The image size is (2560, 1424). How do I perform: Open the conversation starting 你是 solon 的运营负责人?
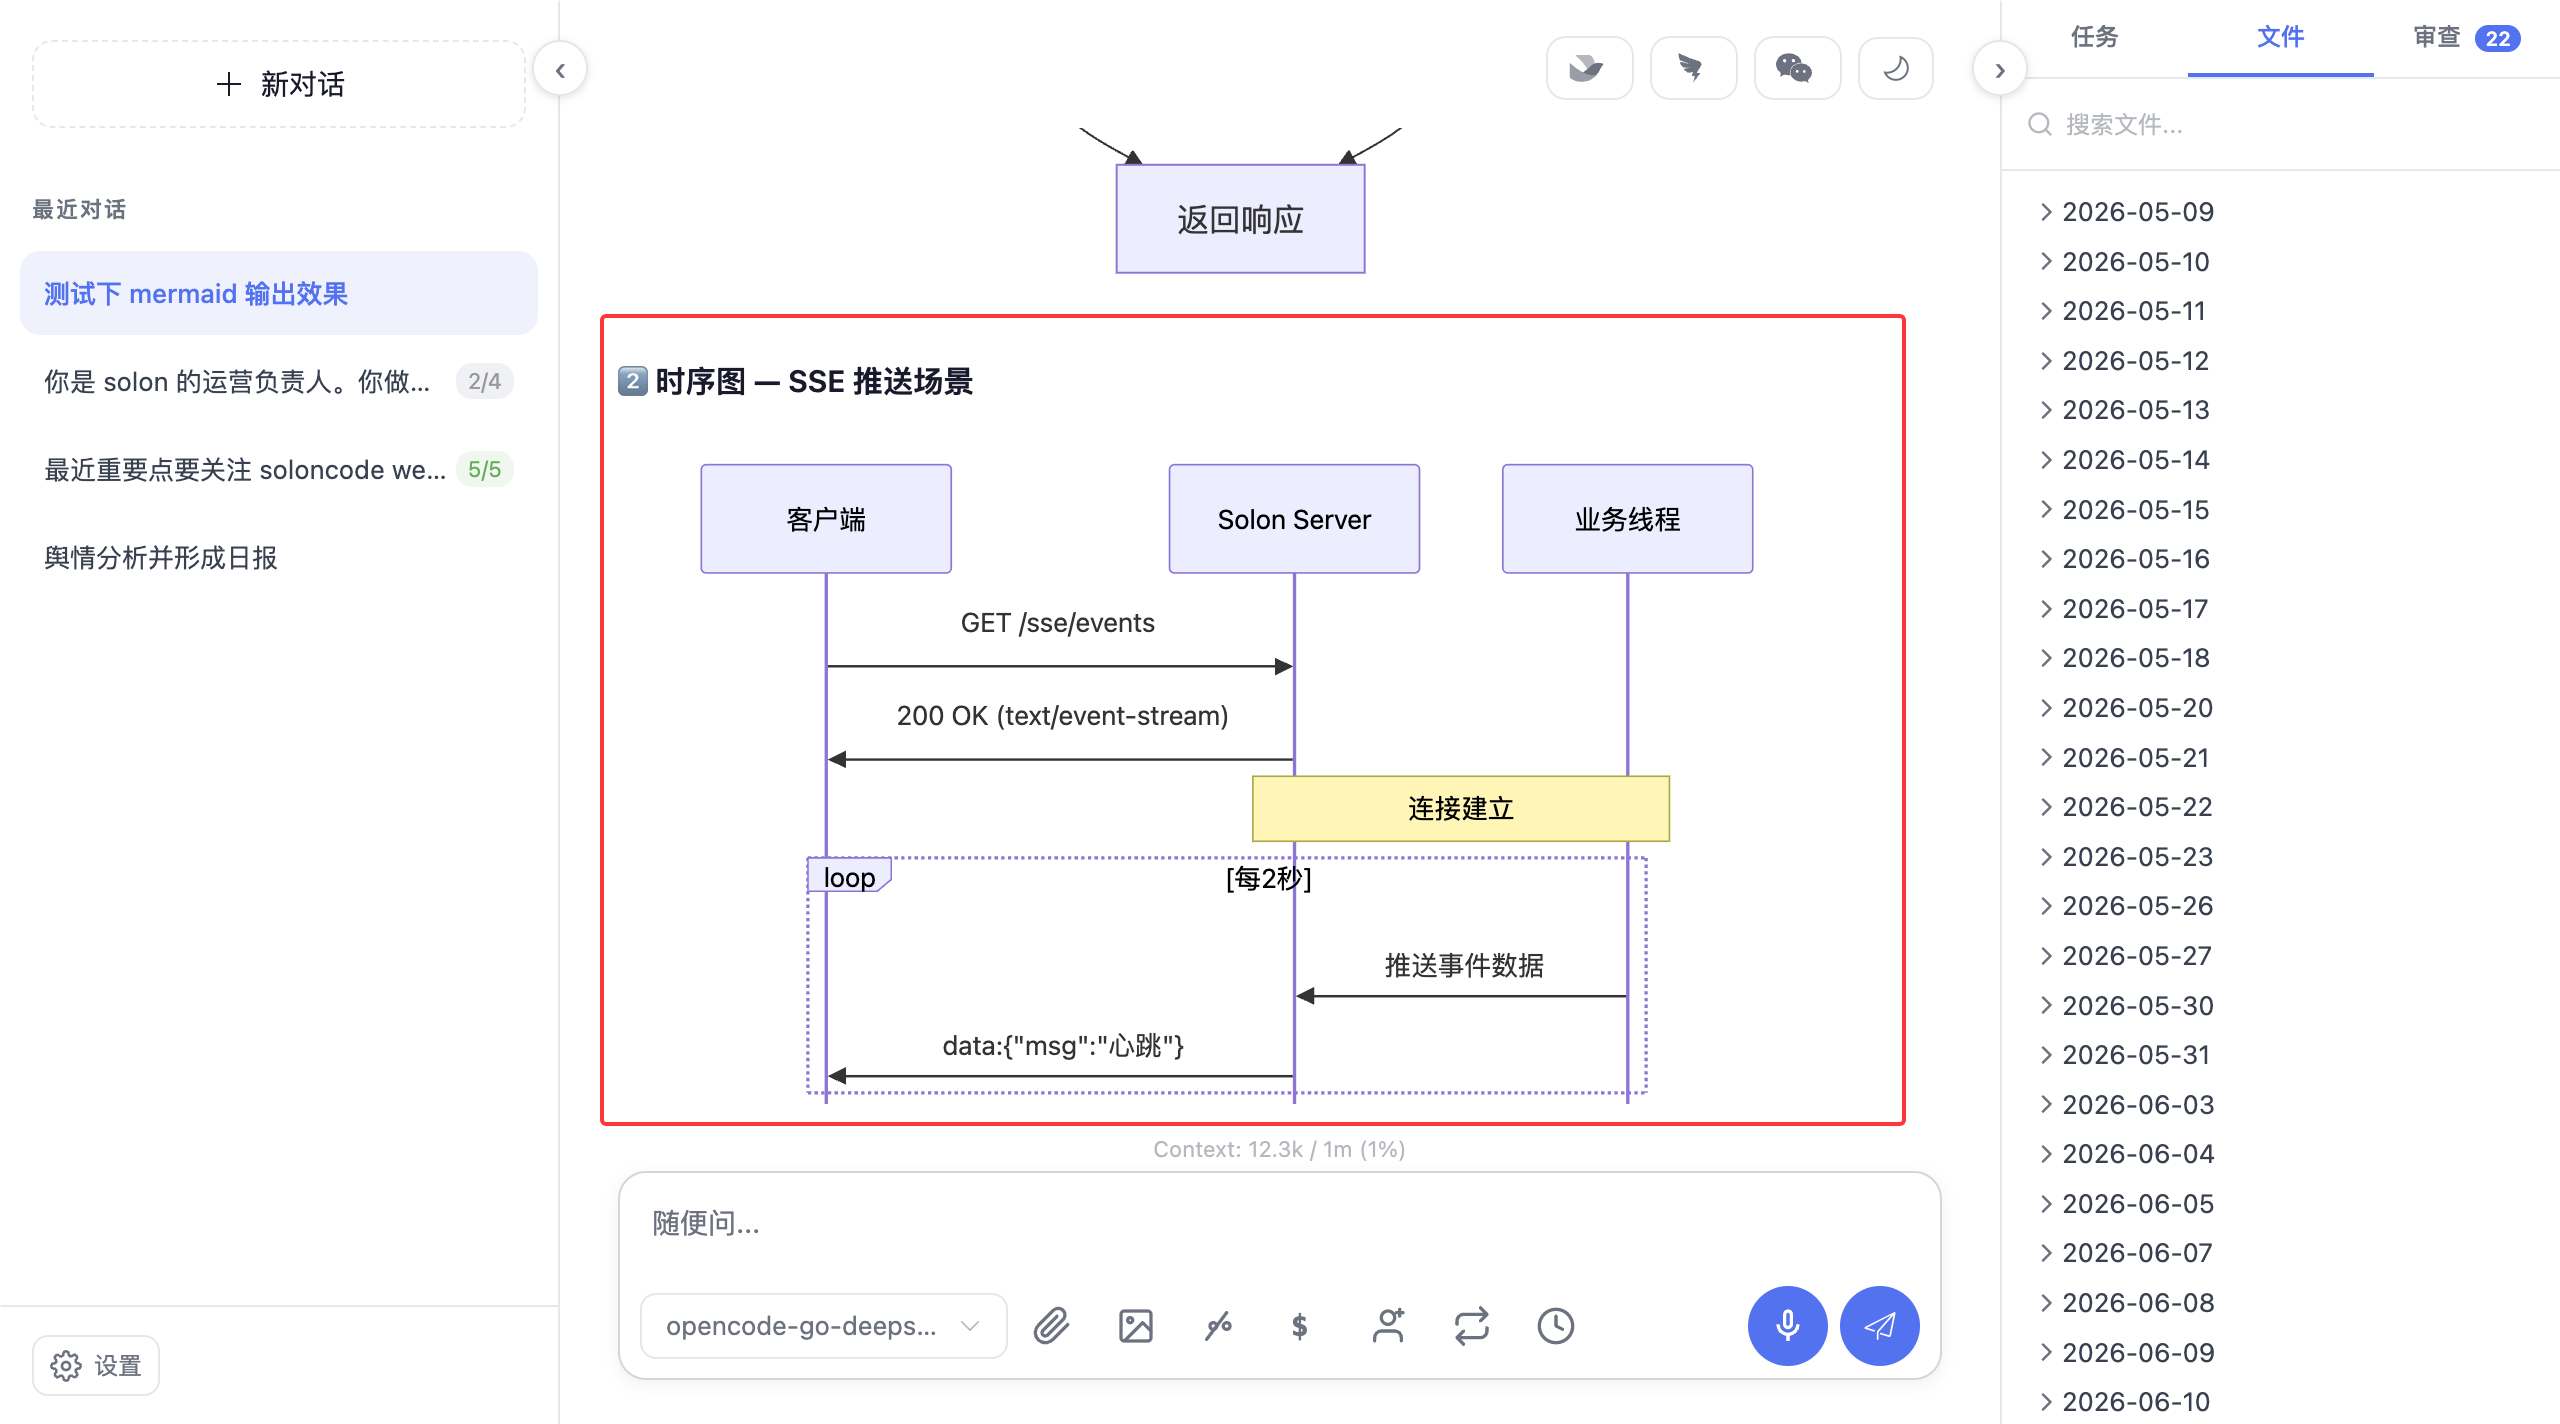(x=279, y=381)
